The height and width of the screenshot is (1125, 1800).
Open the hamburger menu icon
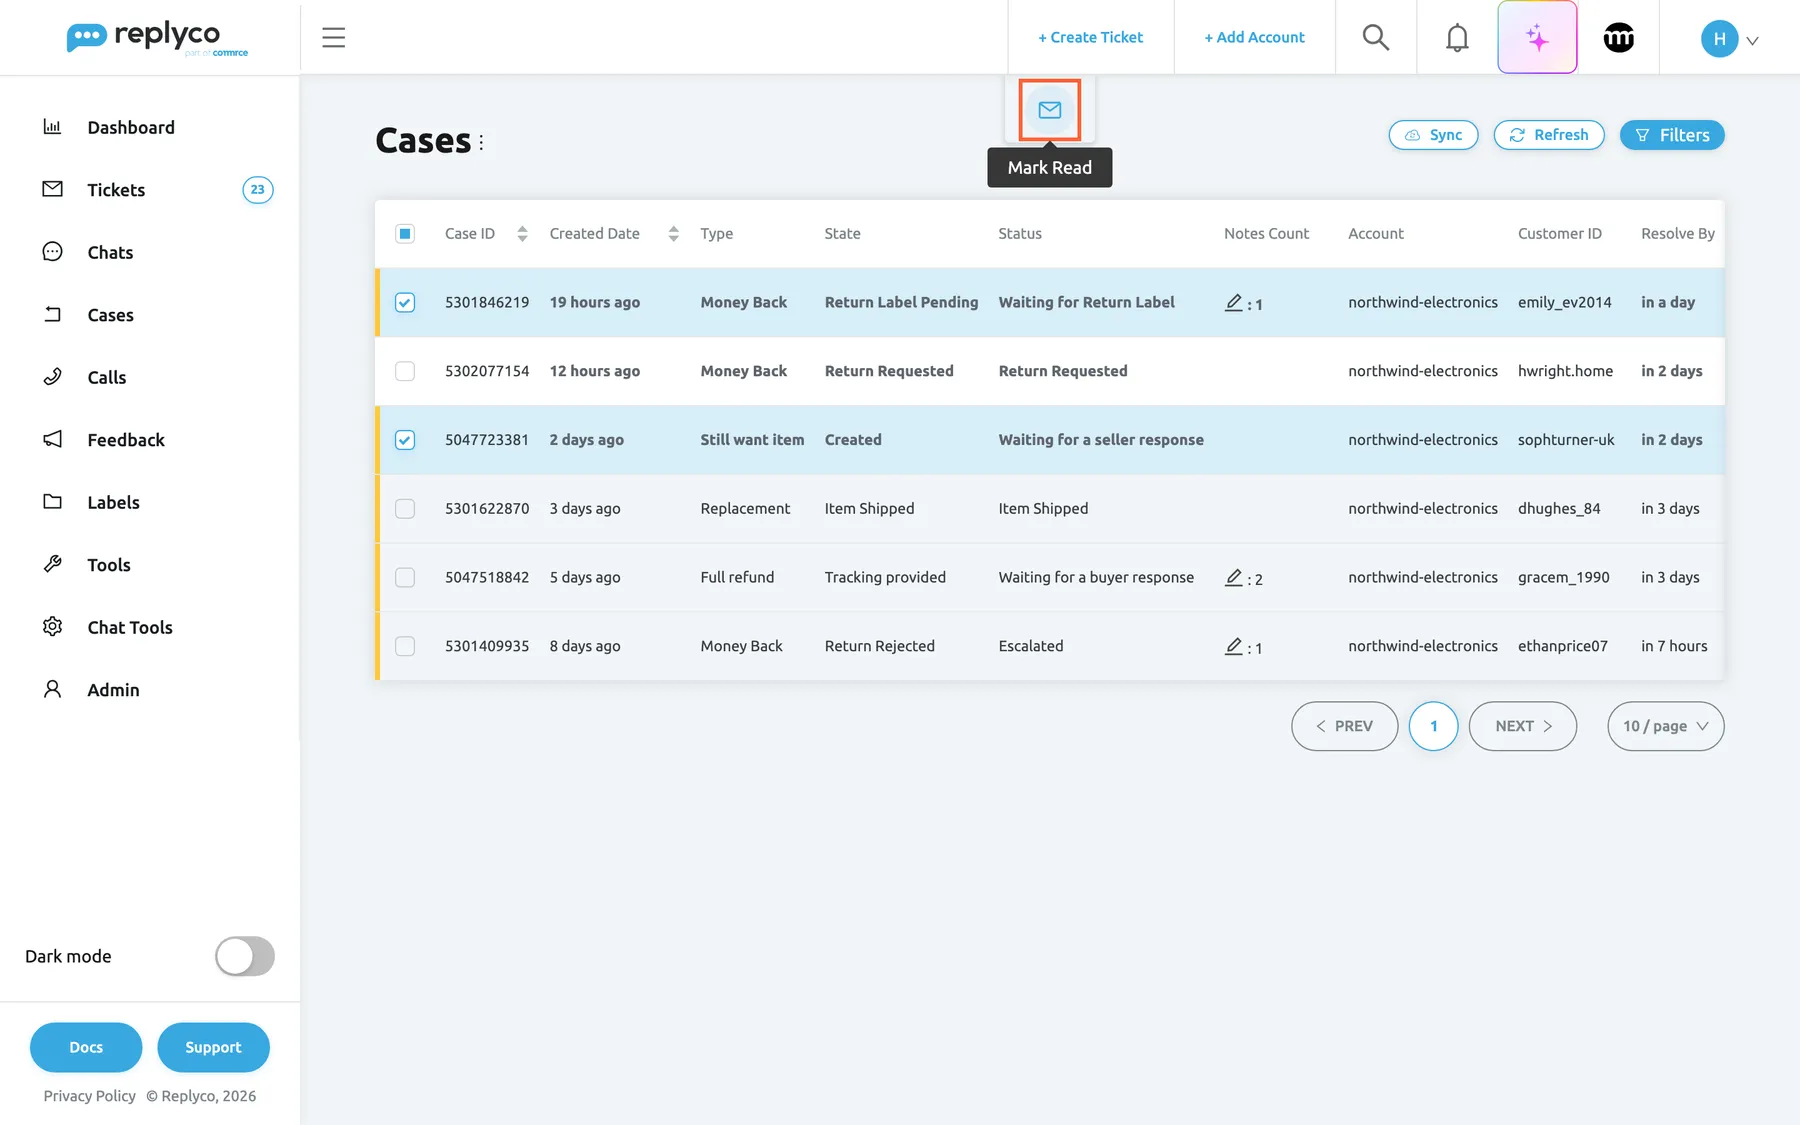click(x=334, y=38)
